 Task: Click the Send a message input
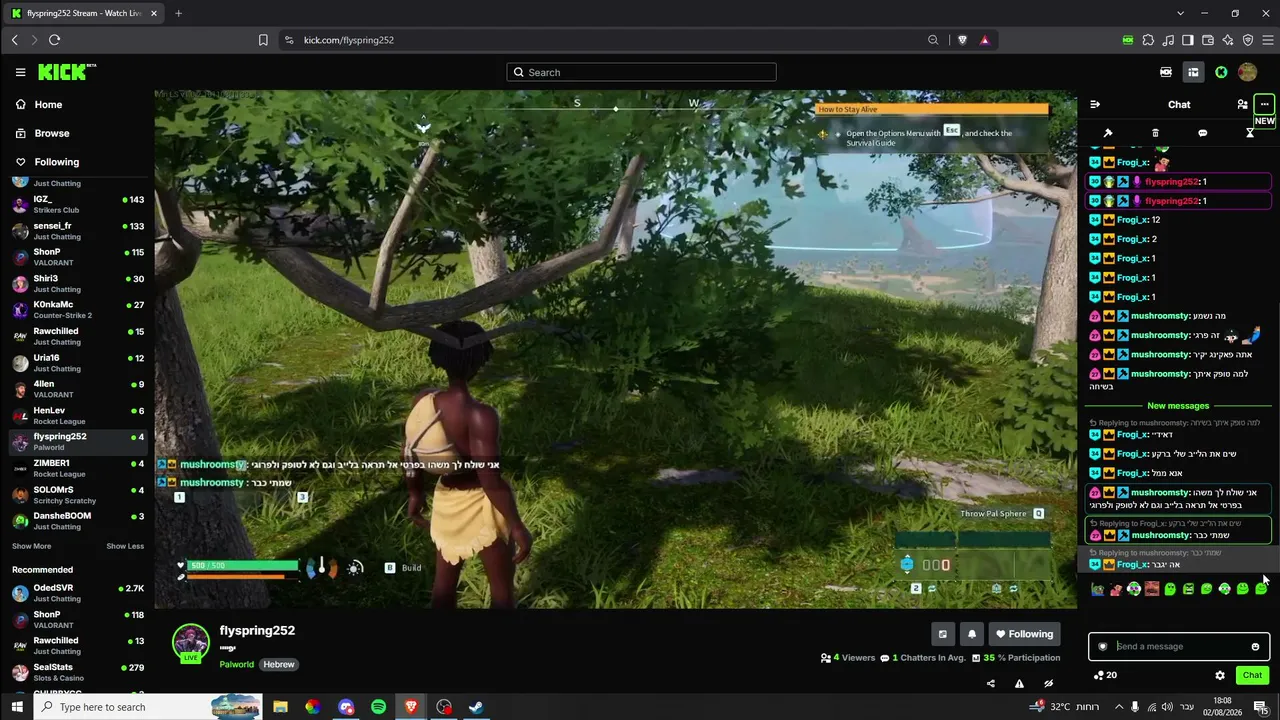[1179, 646]
